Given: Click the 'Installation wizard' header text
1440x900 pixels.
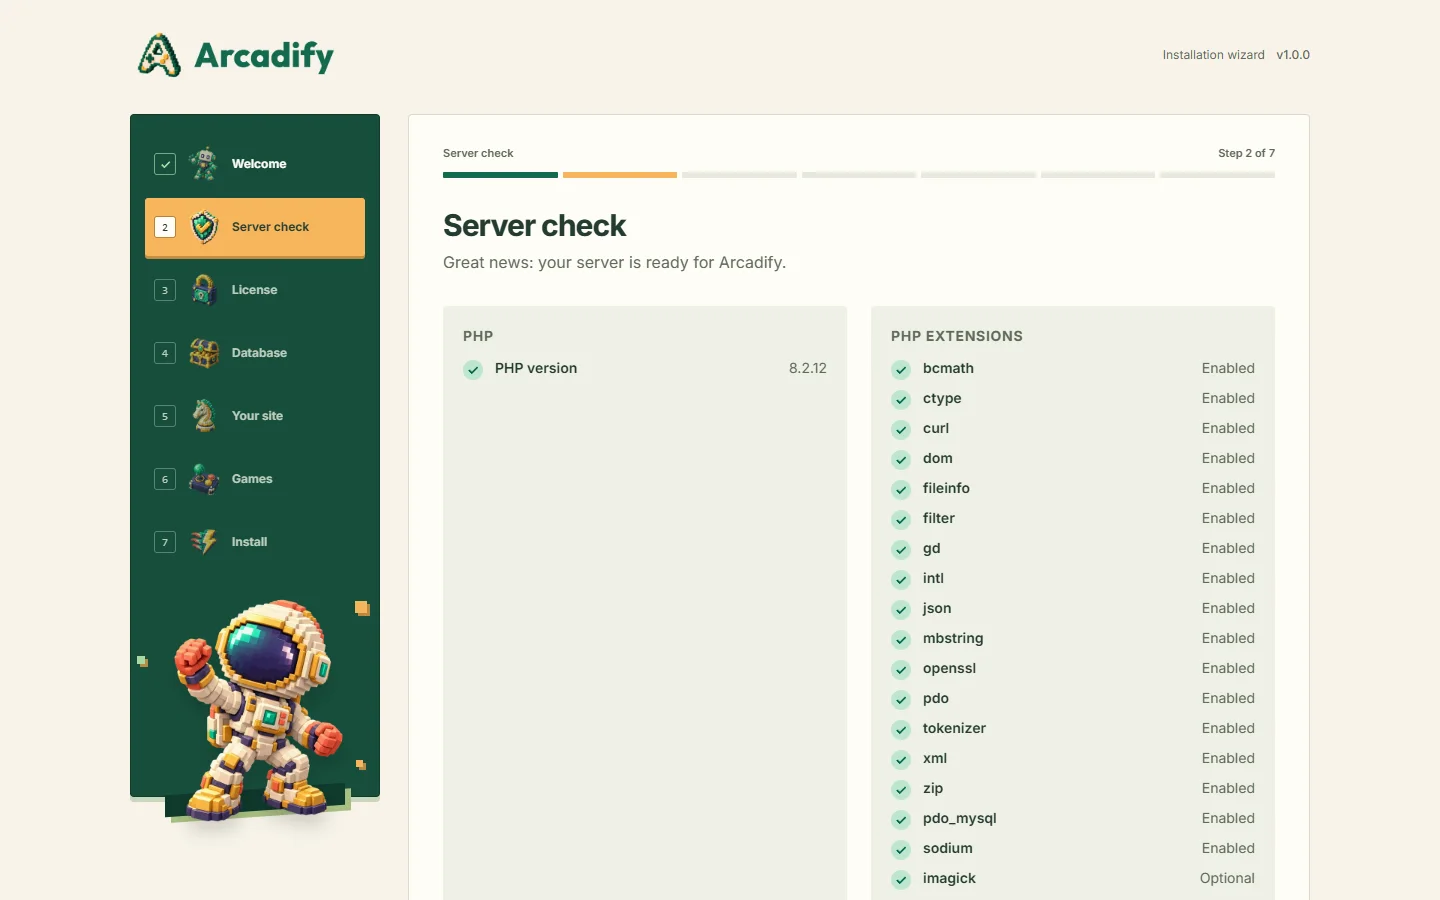Looking at the screenshot, I should pos(1213,55).
